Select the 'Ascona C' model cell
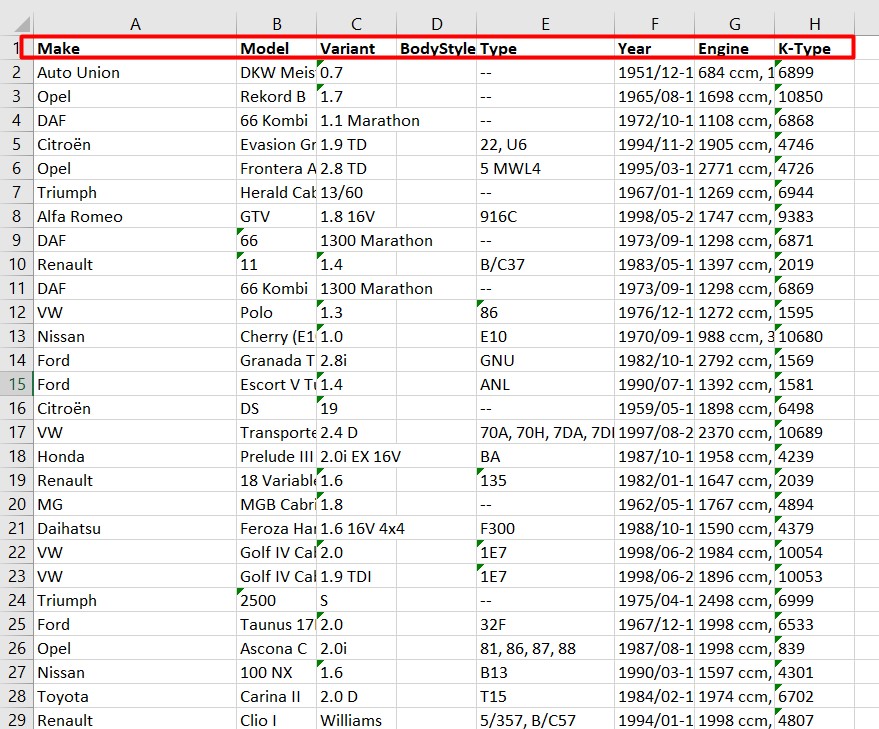Image resolution: width=879 pixels, height=729 pixels. tap(276, 648)
